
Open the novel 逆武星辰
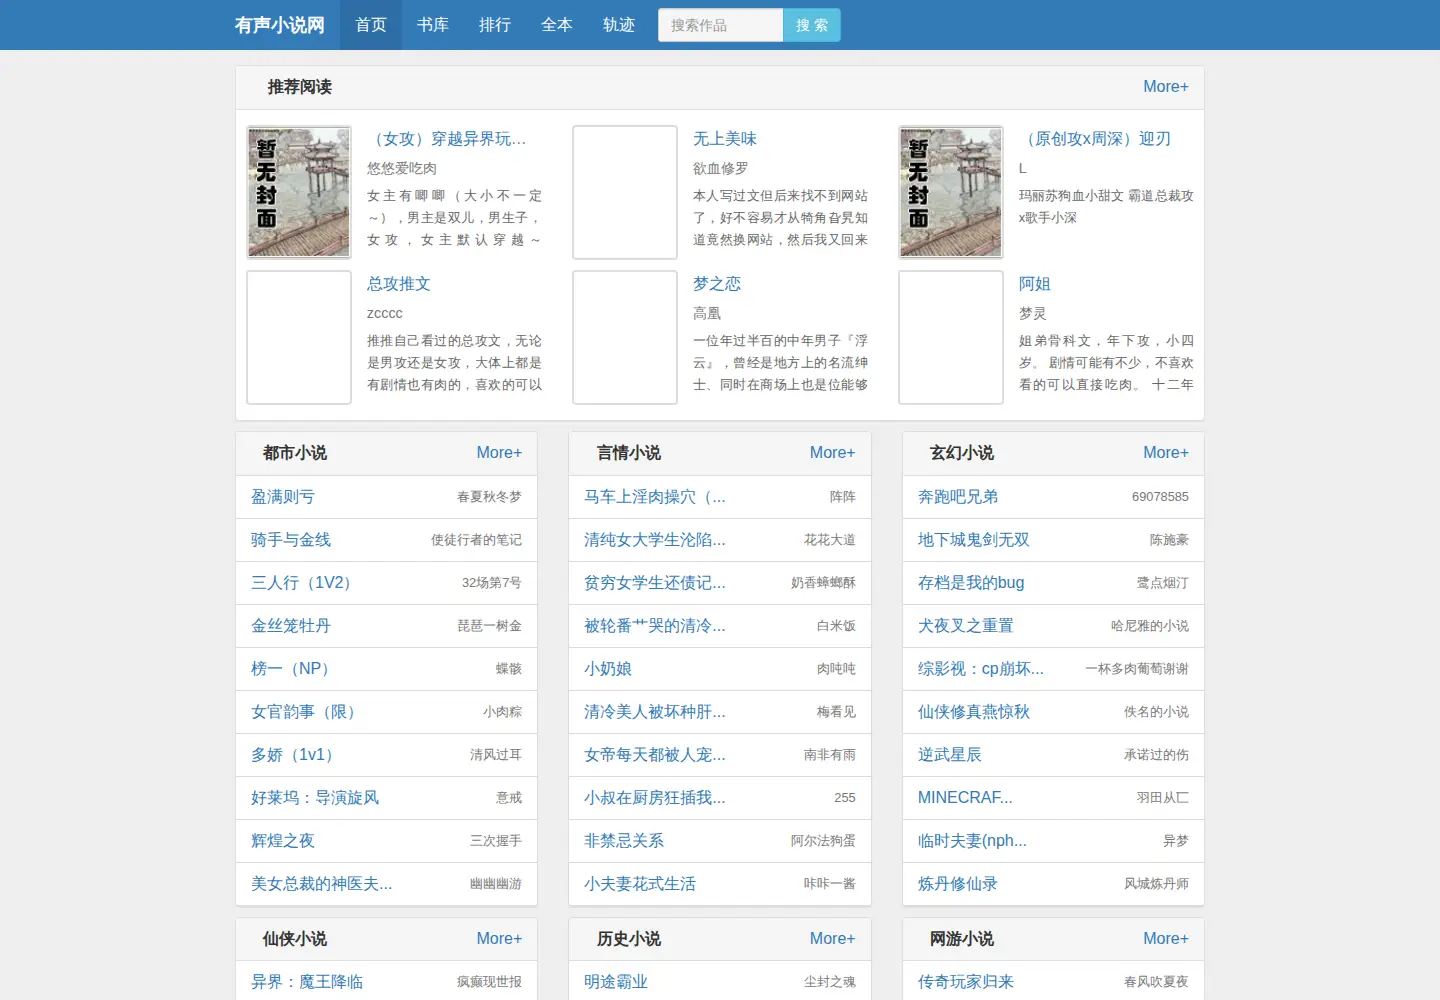pos(950,755)
